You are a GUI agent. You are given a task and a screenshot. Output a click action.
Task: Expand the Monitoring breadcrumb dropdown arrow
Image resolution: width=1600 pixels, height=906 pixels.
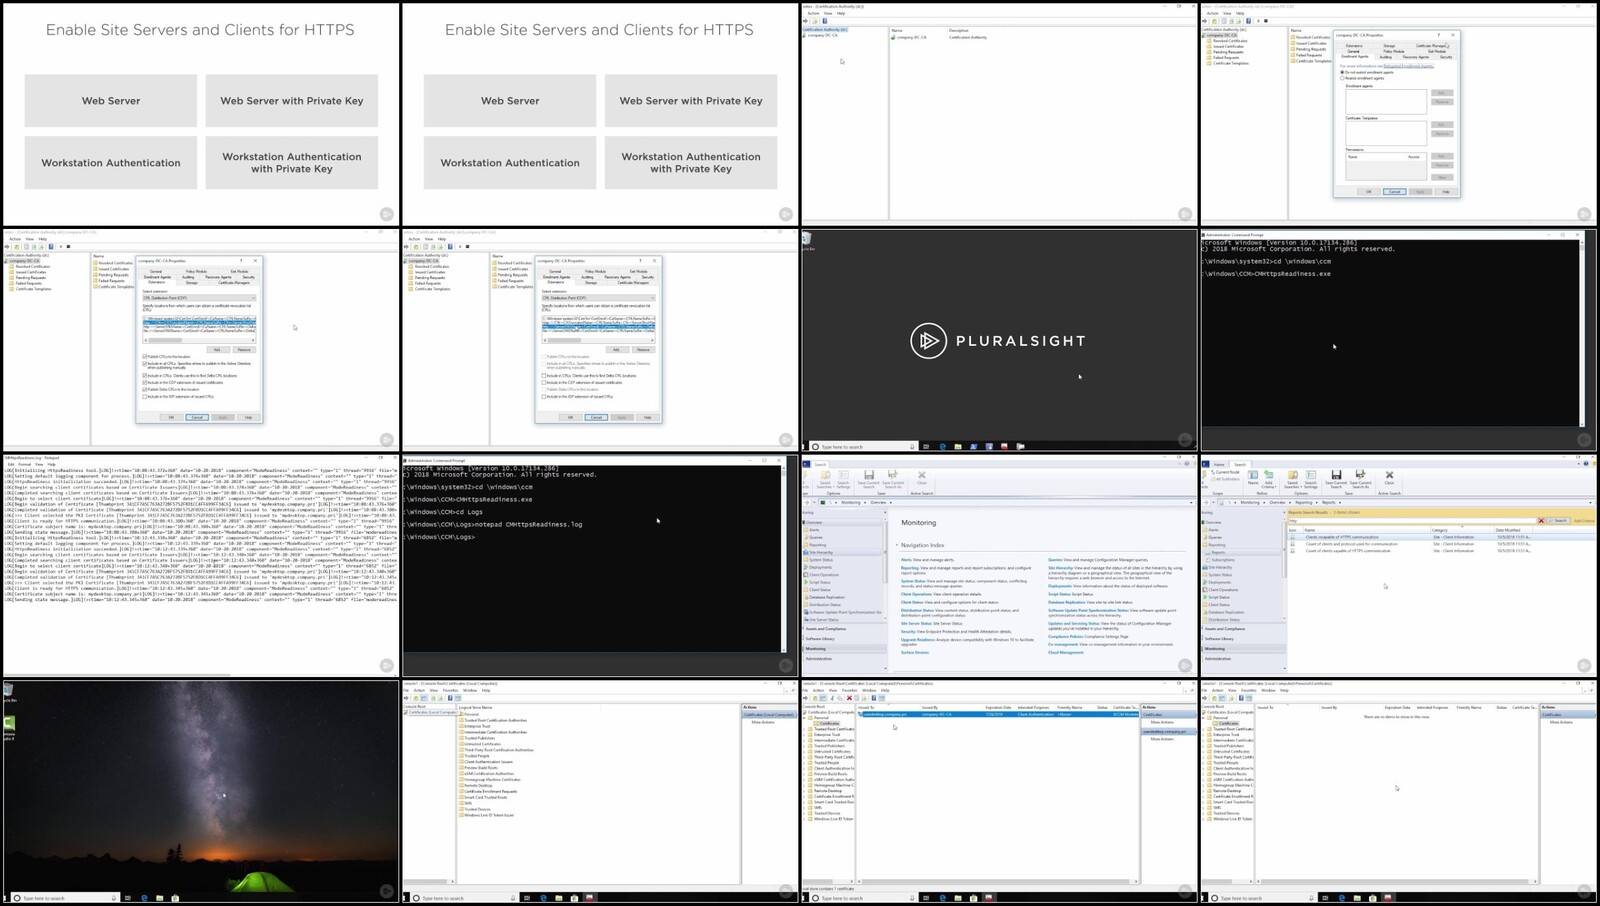(863, 502)
